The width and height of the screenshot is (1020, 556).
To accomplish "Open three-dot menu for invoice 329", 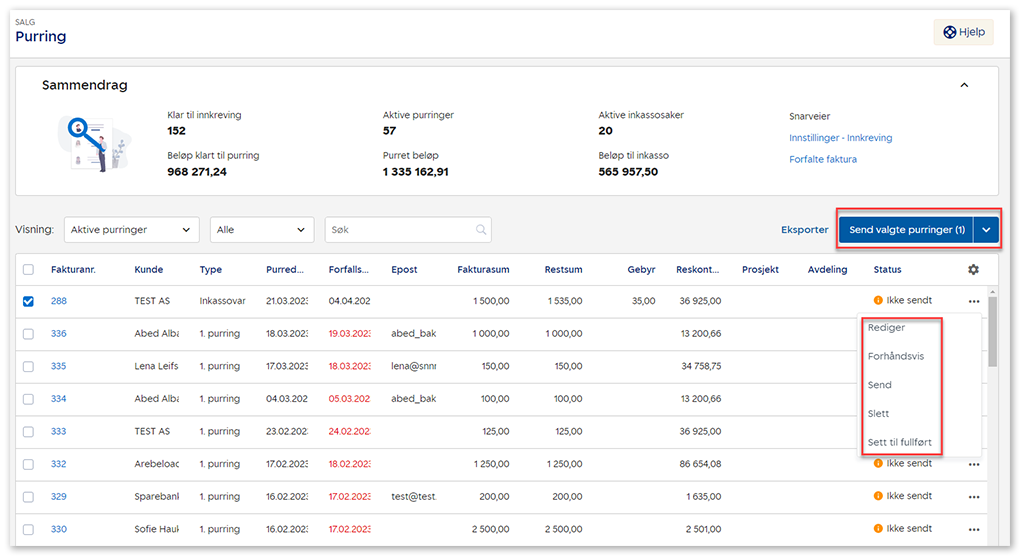I will [x=973, y=497].
